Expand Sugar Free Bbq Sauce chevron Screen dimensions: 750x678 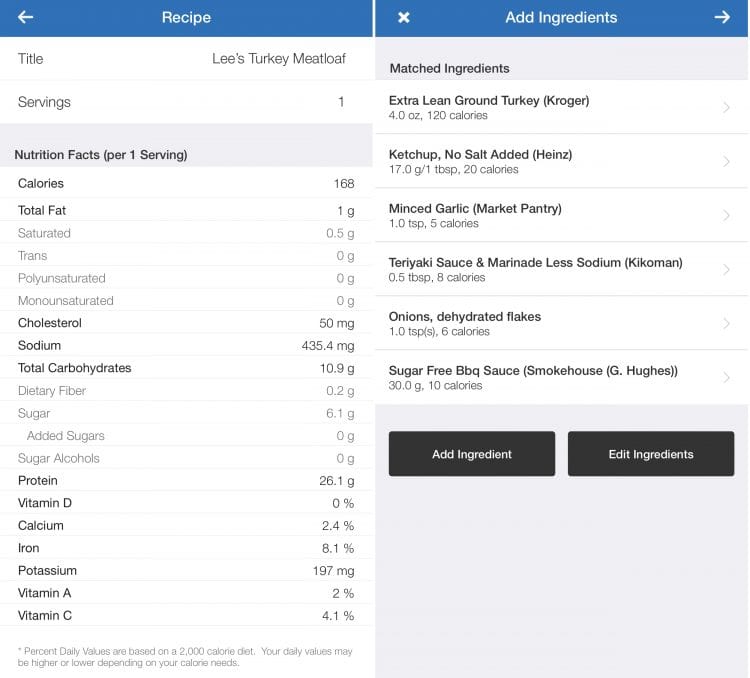(x=726, y=377)
